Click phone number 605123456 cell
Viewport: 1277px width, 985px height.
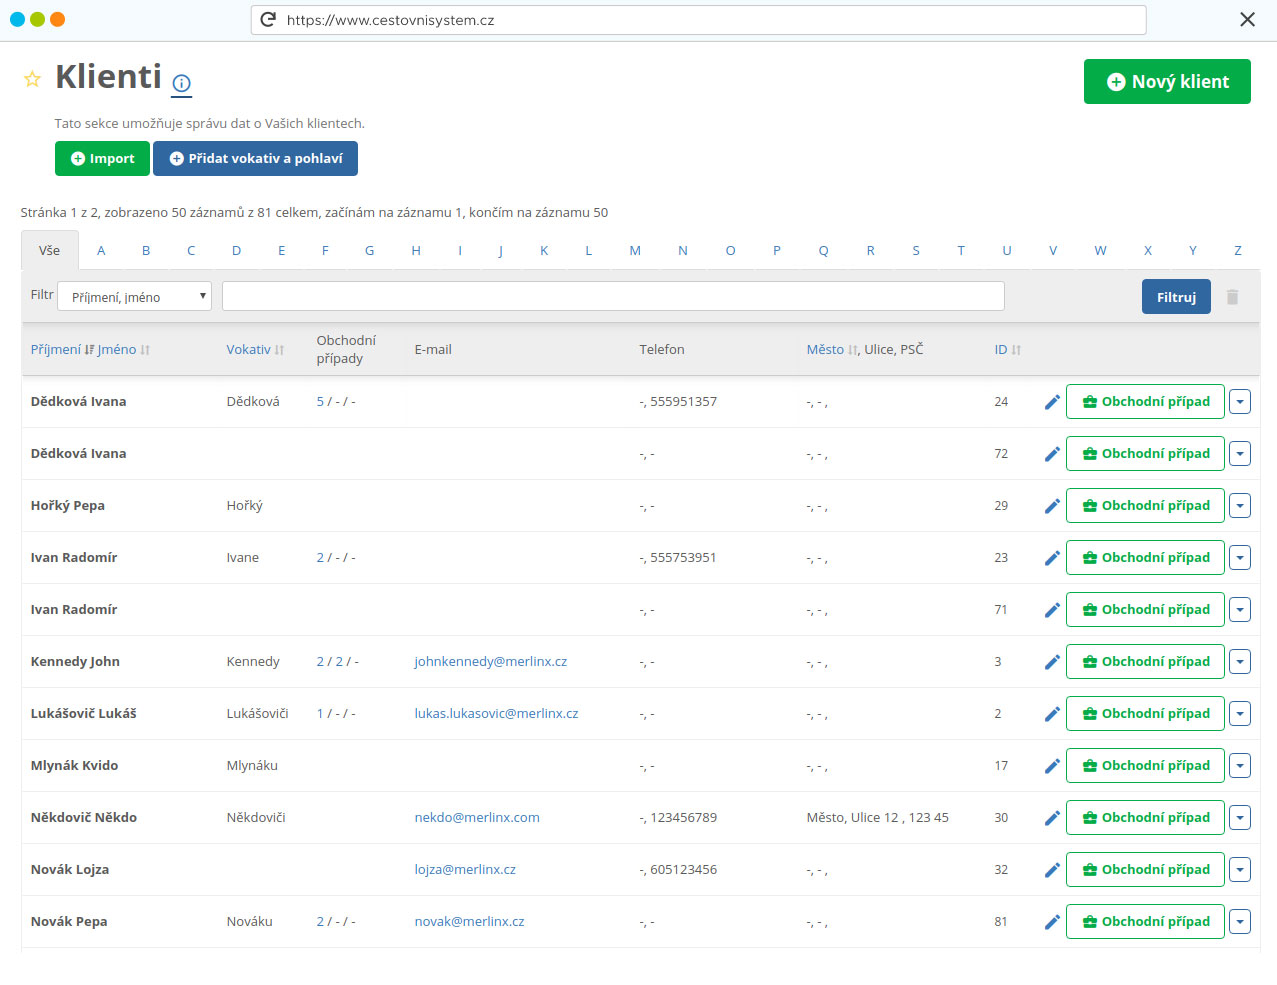pyautogui.click(x=678, y=870)
